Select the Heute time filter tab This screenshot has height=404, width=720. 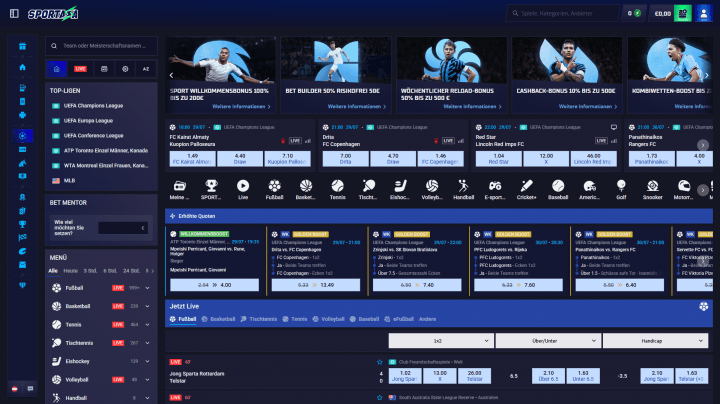pos(70,271)
